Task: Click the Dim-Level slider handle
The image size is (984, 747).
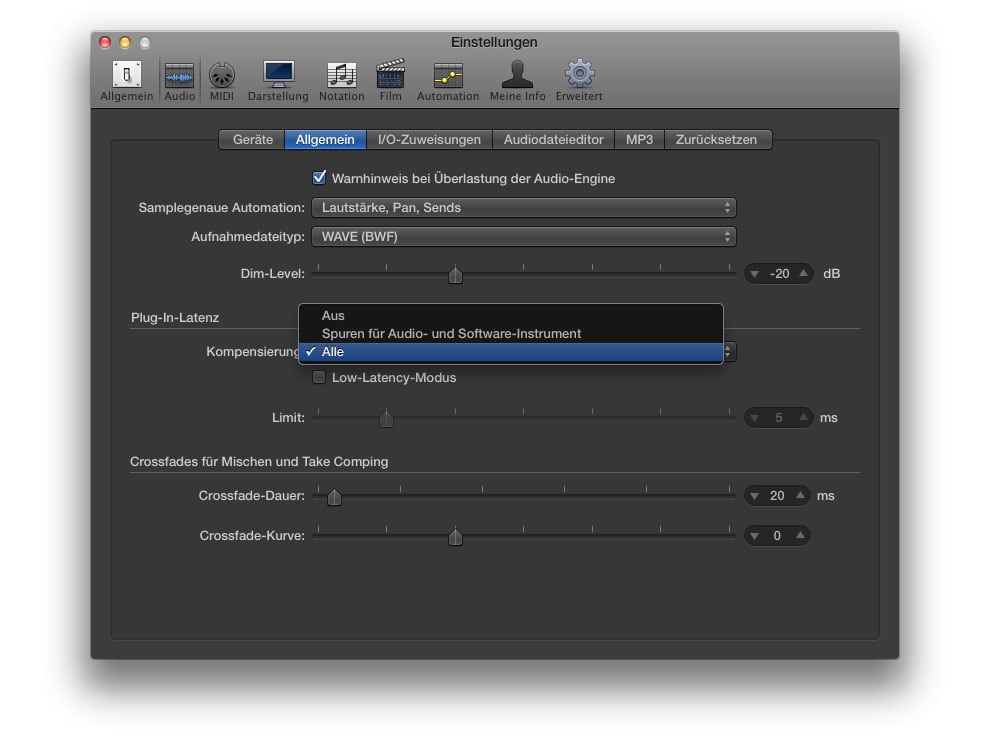Action: tap(456, 275)
